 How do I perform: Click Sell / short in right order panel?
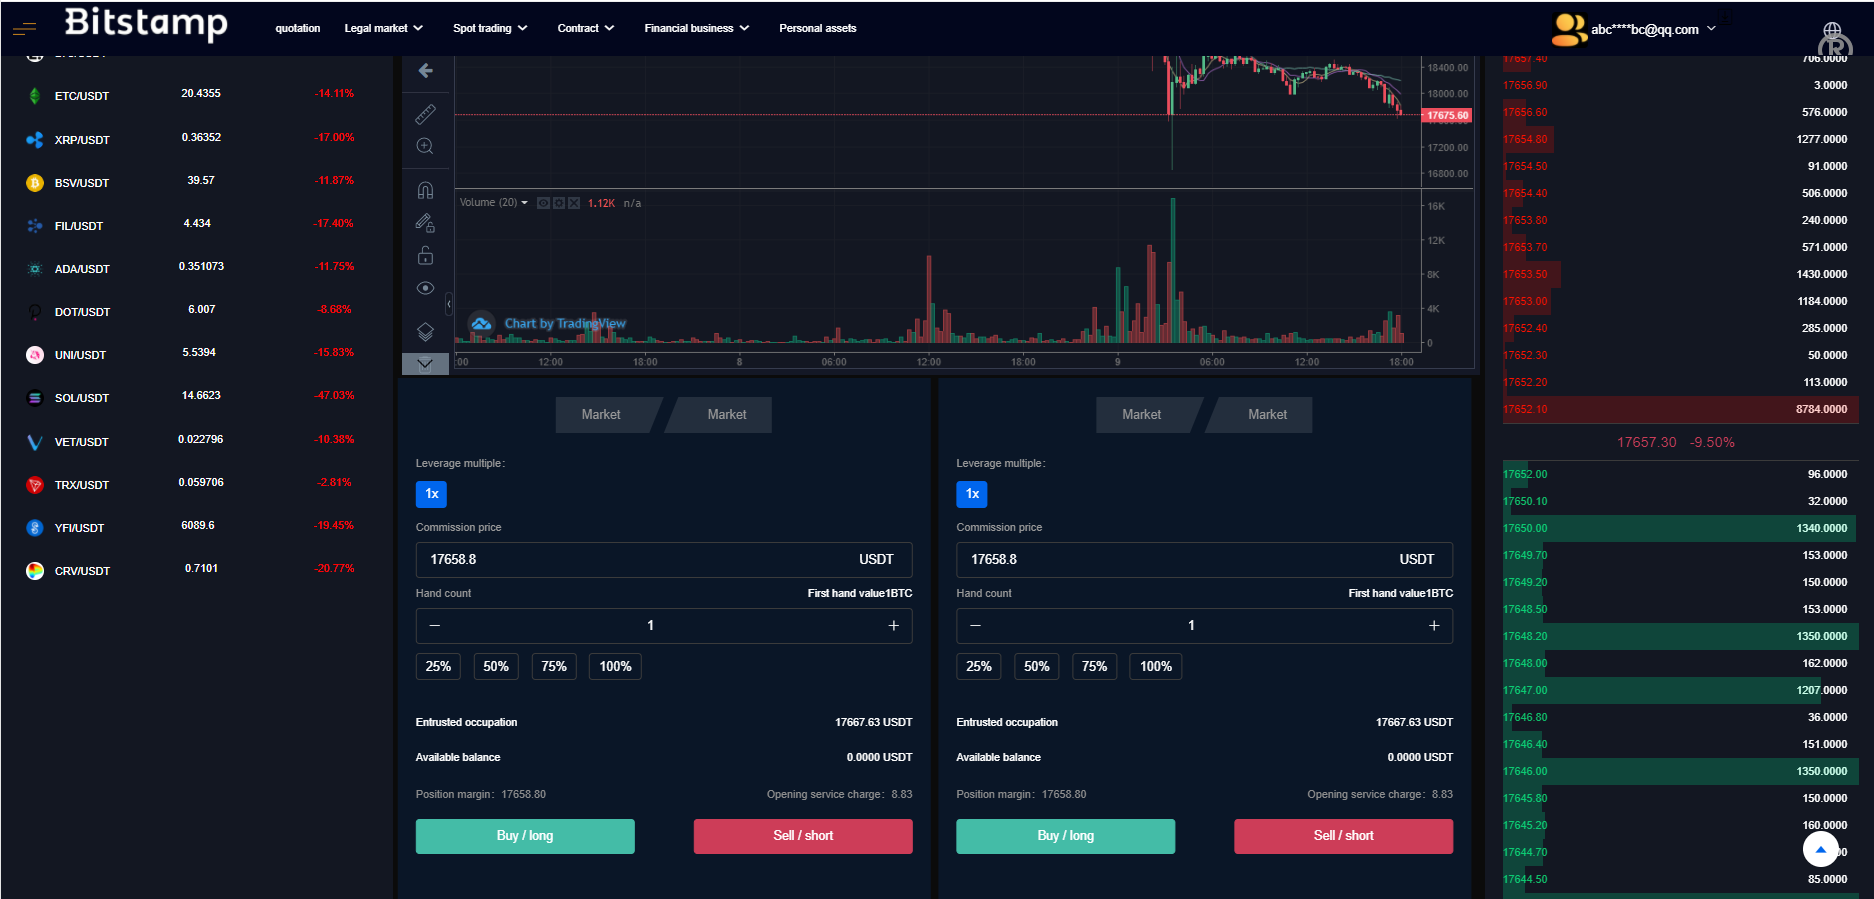[1343, 836]
